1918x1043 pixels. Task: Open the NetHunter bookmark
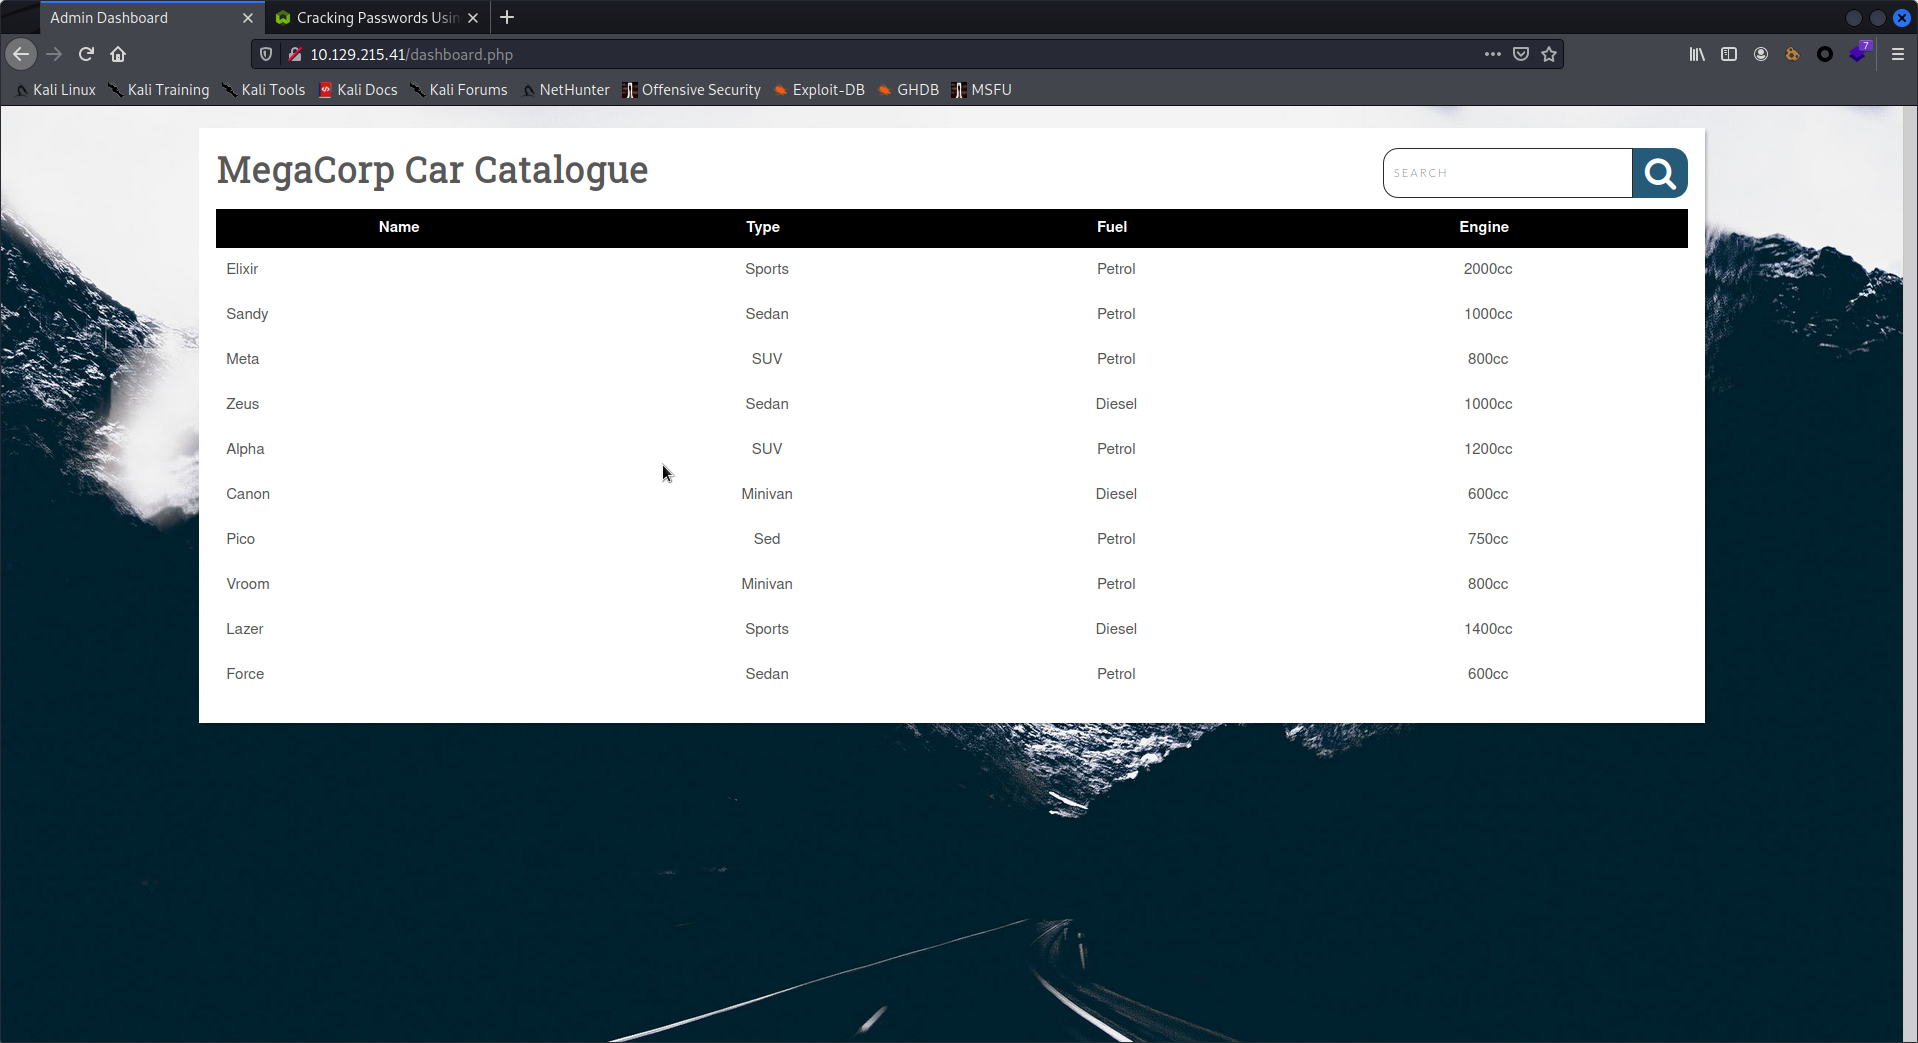point(566,90)
